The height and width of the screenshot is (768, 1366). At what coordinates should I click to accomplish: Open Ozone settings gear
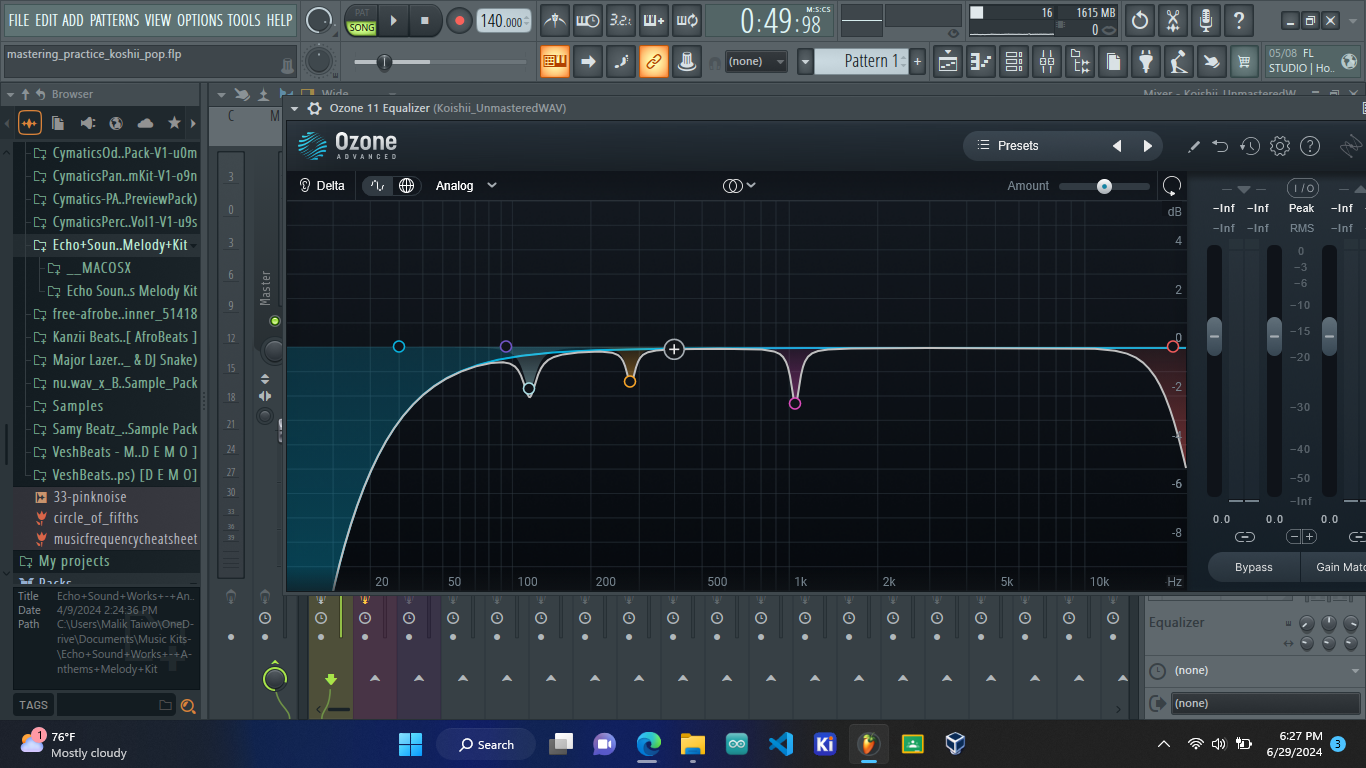point(1280,146)
